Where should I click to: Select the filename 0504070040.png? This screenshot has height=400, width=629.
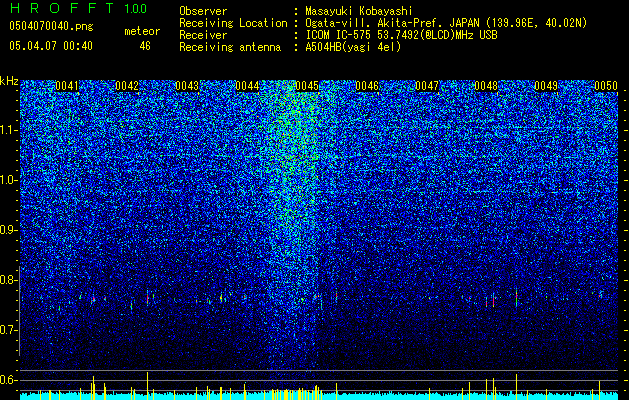pos(51,26)
